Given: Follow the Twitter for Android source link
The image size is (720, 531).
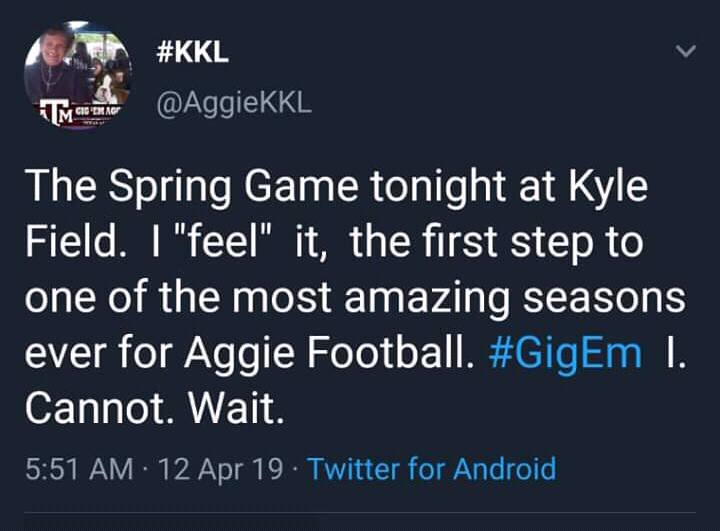Looking at the screenshot, I should point(431,468).
